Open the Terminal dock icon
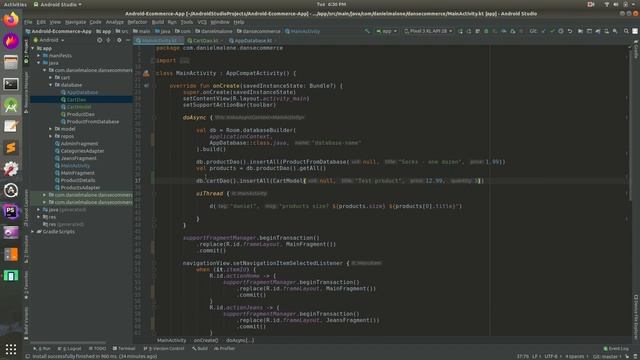Screen dimensions: 640x360 pyautogui.click(x=11, y=84)
